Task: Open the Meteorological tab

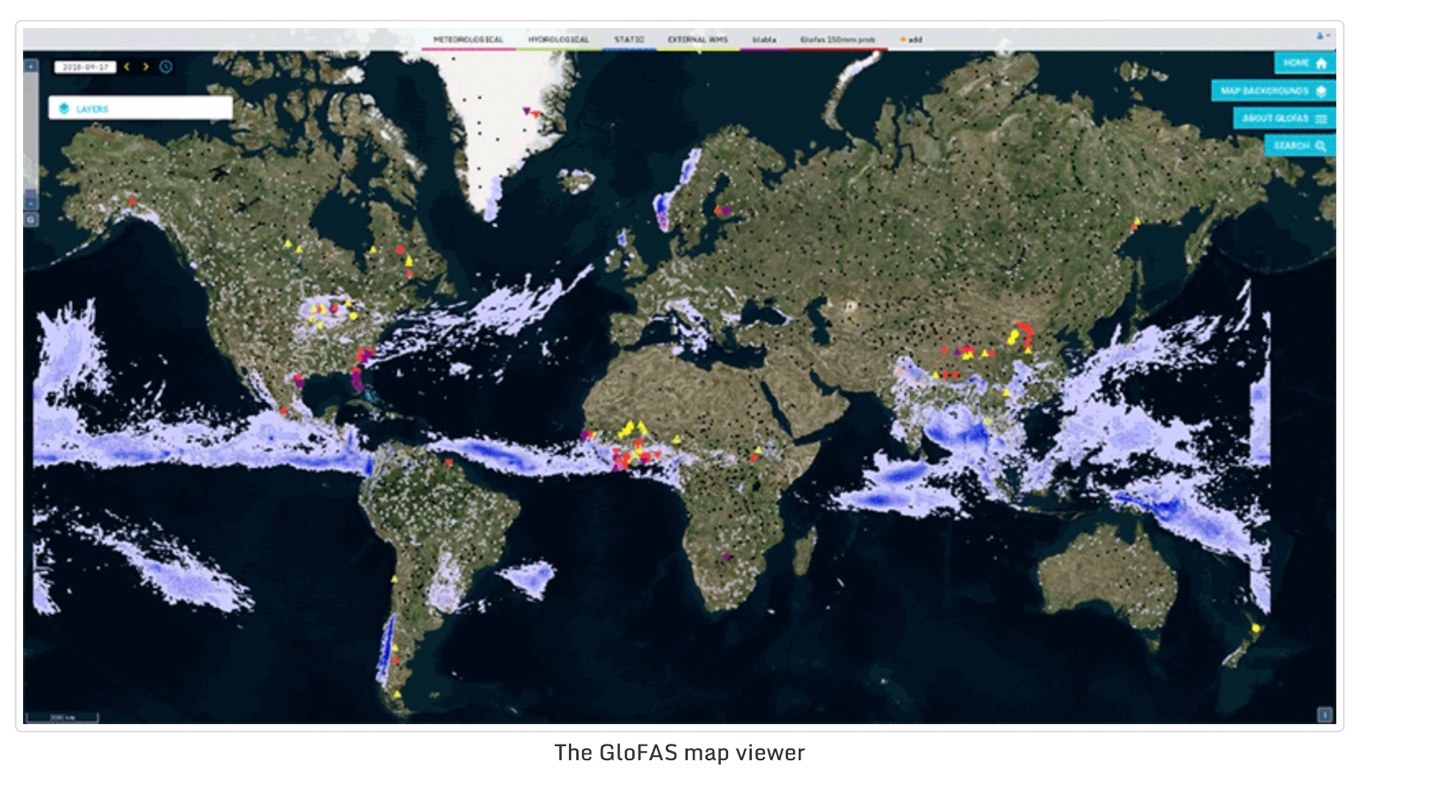Action: [468, 40]
